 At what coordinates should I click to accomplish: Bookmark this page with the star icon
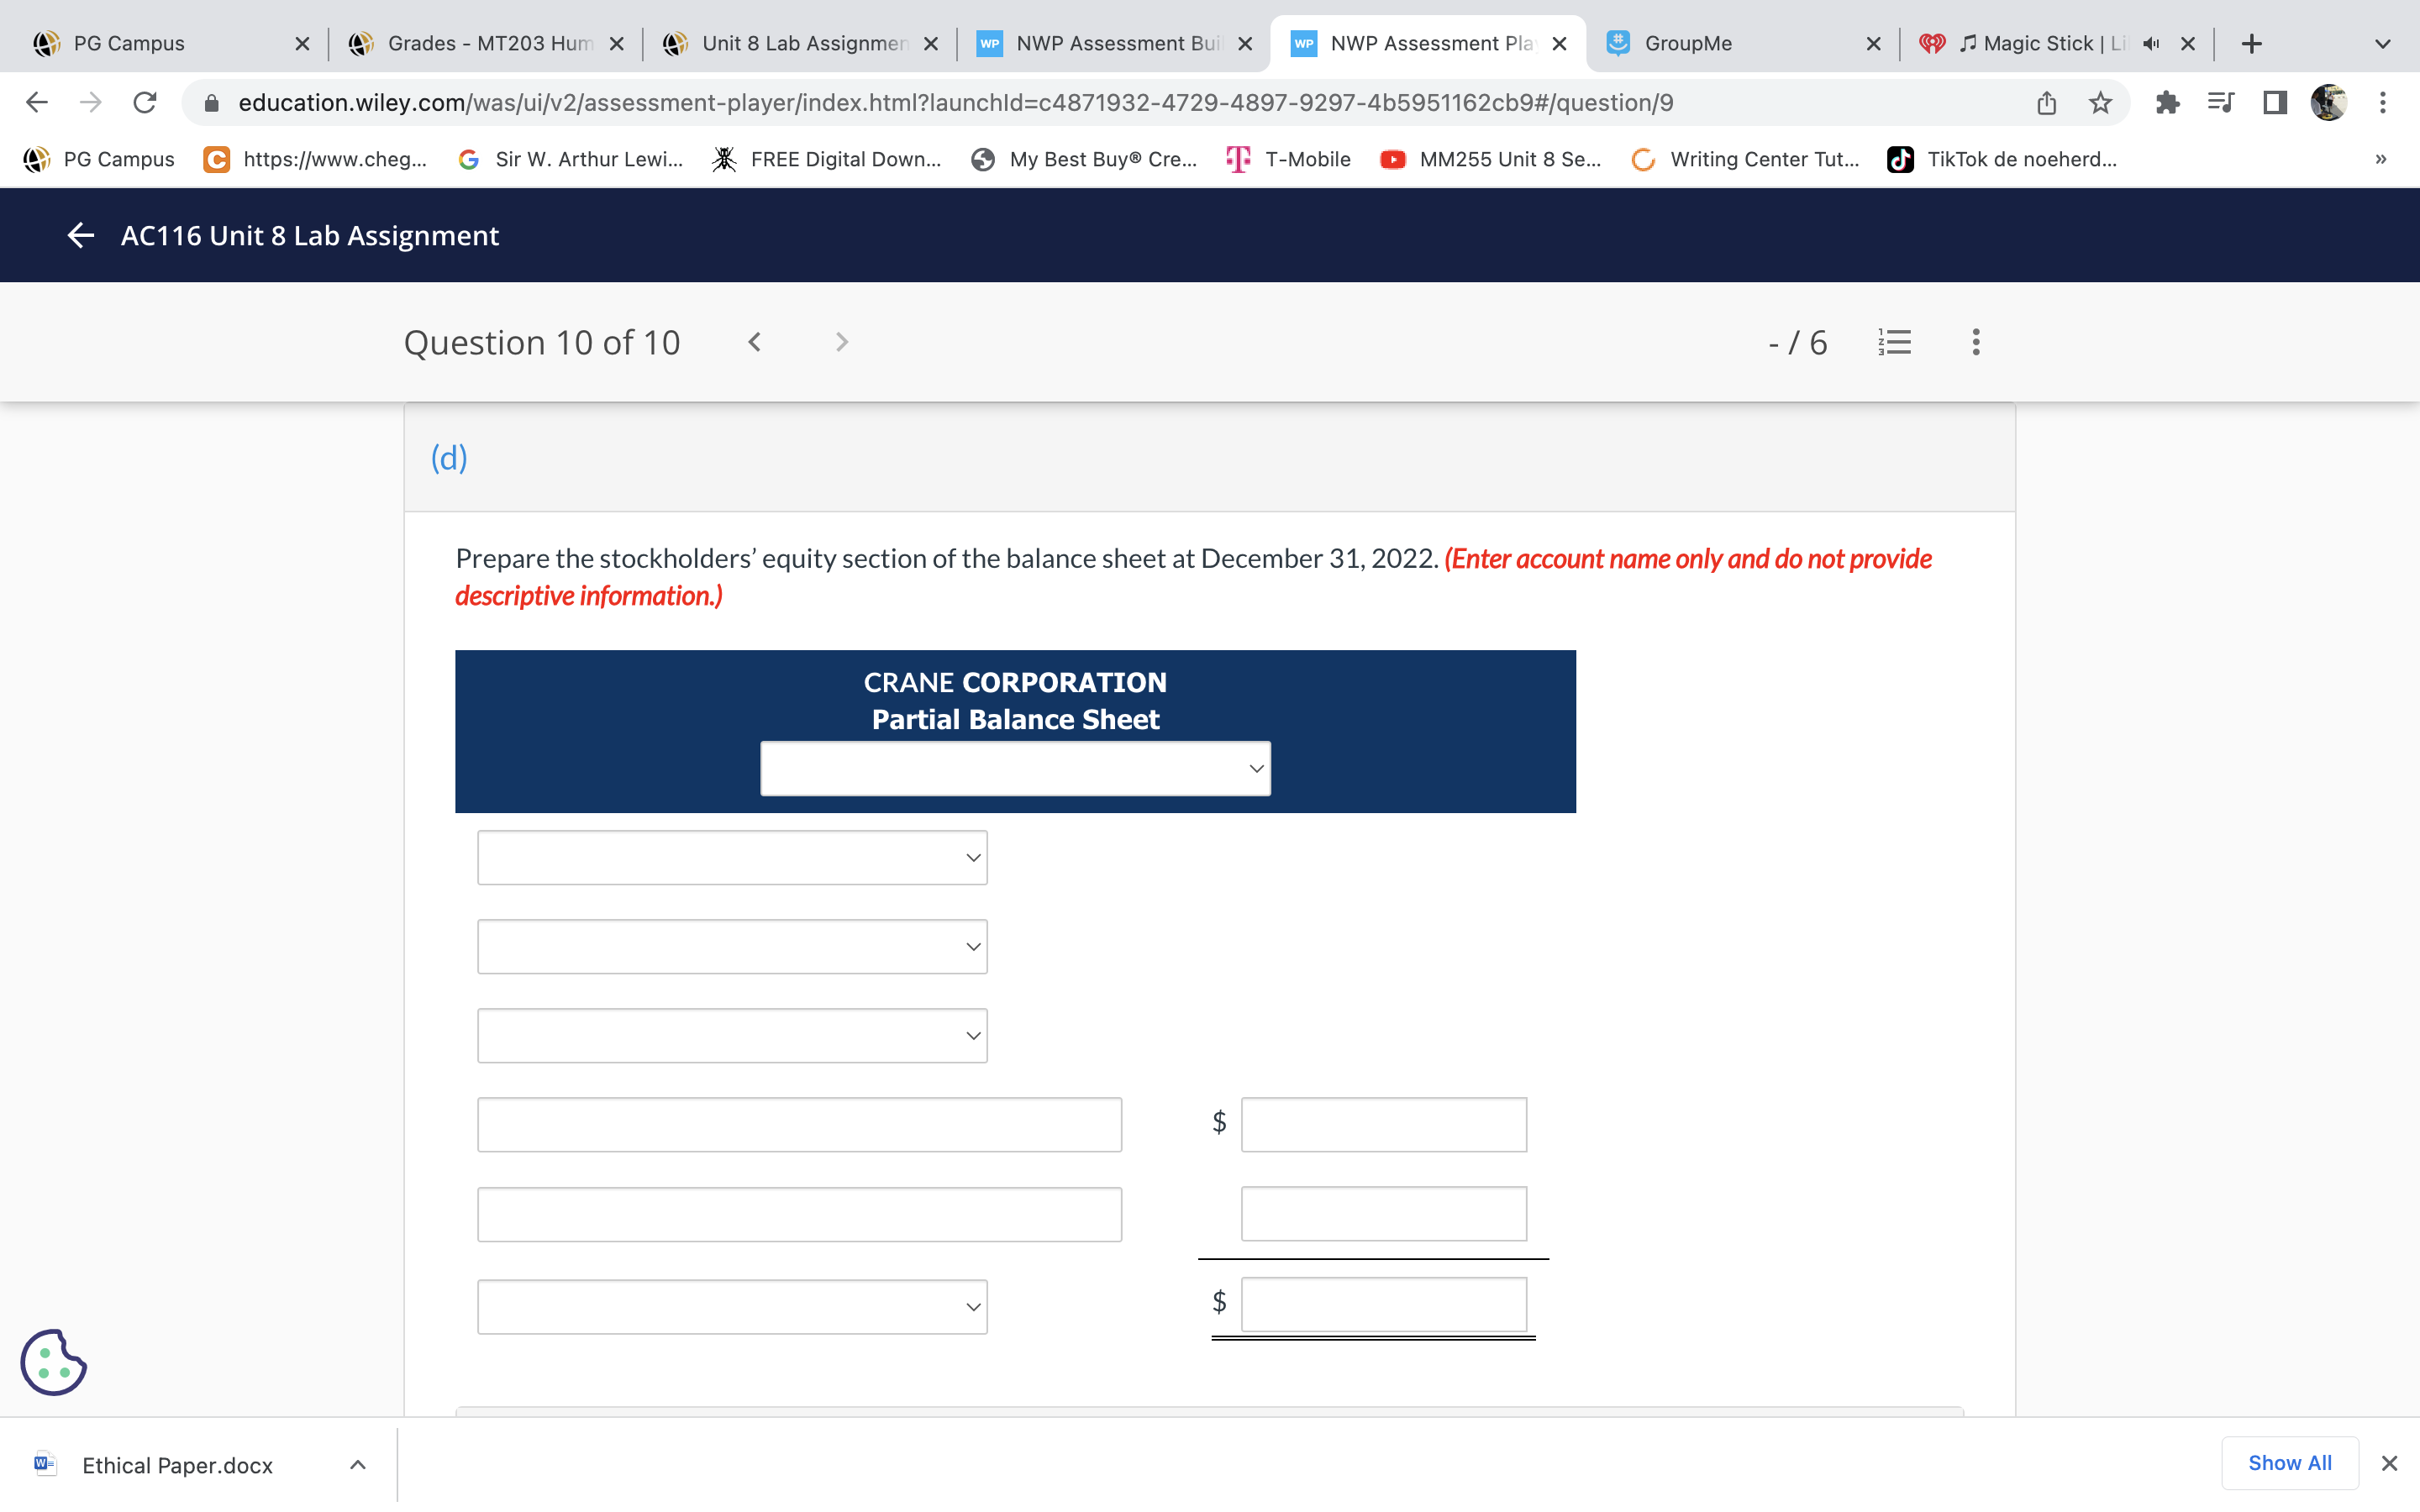(x=2100, y=103)
